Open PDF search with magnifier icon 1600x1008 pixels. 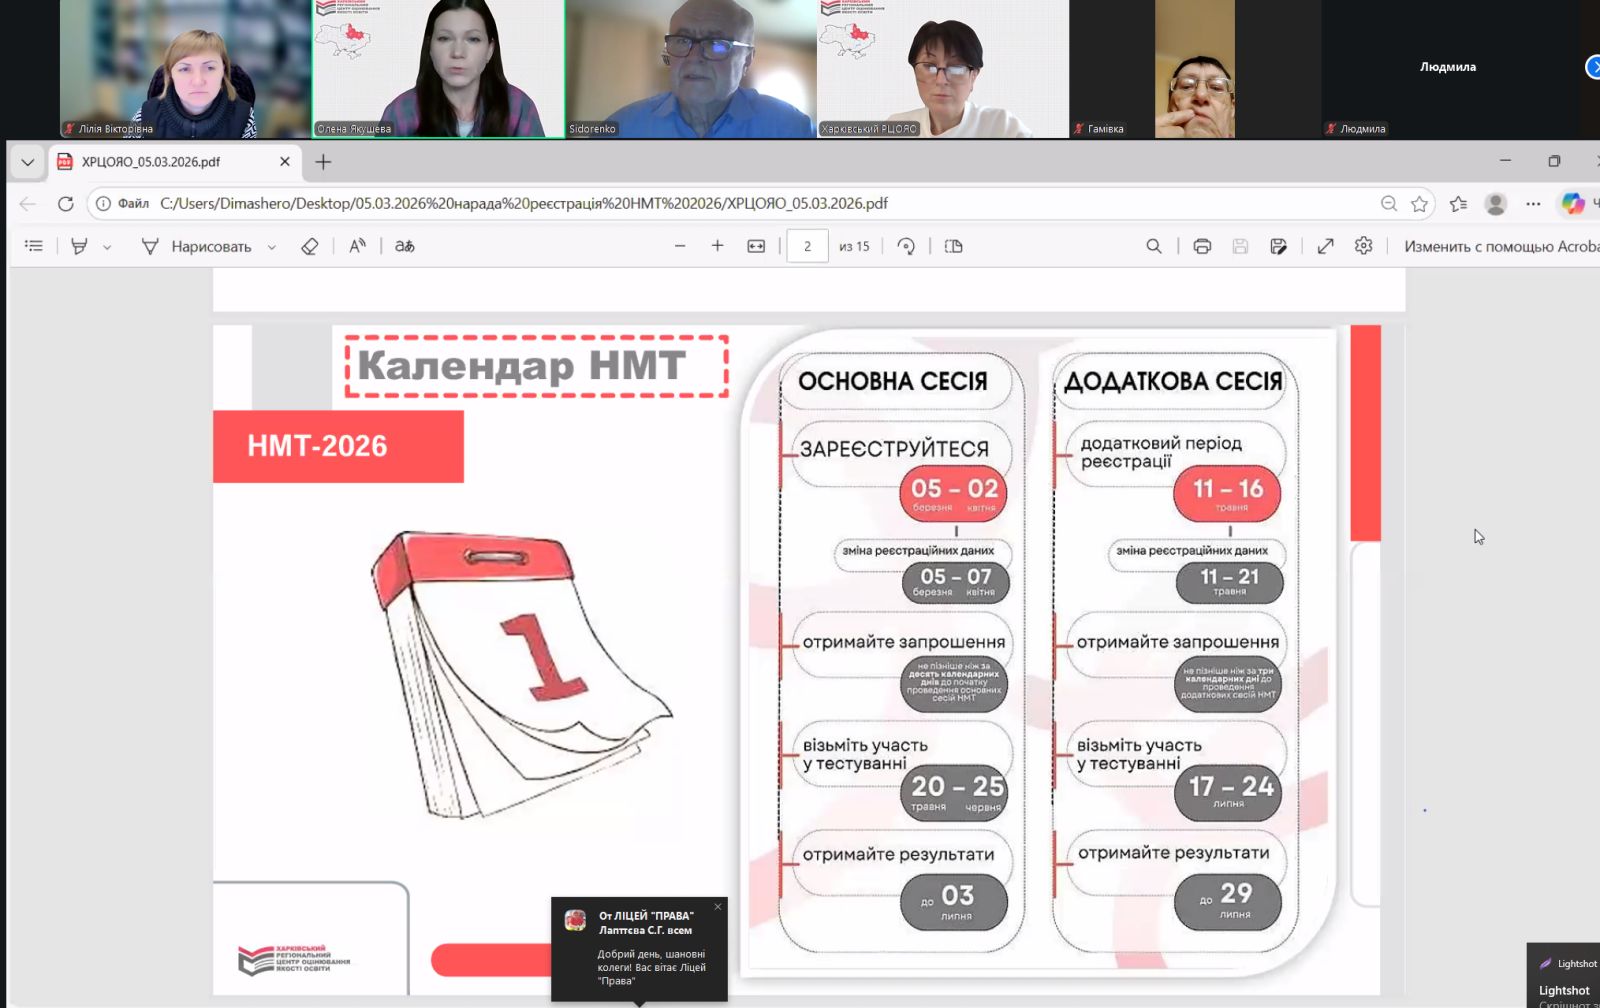(1154, 246)
